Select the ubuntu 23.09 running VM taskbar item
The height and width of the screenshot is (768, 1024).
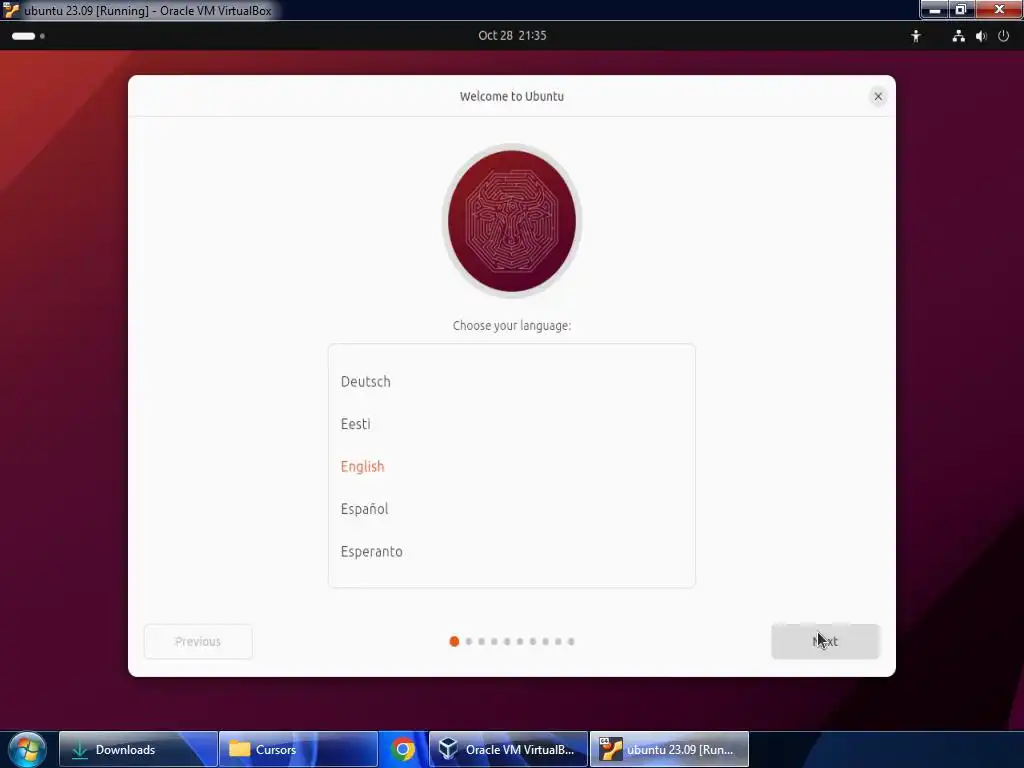pyautogui.click(x=669, y=750)
